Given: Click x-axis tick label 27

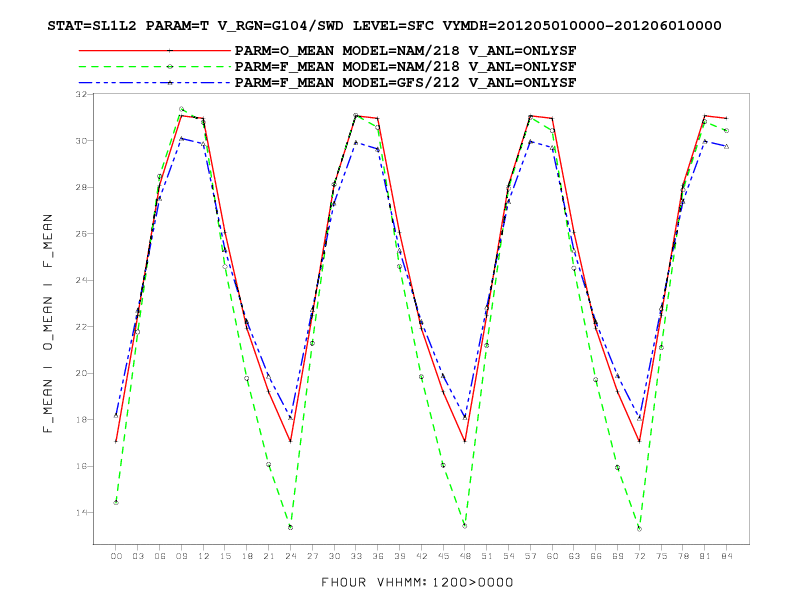Looking at the screenshot, I should click(x=312, y=556).
